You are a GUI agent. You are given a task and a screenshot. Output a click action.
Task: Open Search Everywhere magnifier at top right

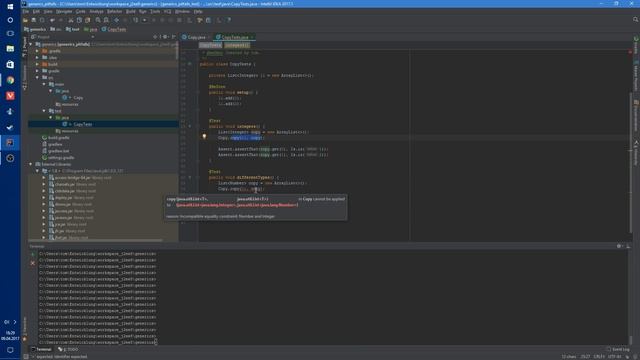coord(636,20)
